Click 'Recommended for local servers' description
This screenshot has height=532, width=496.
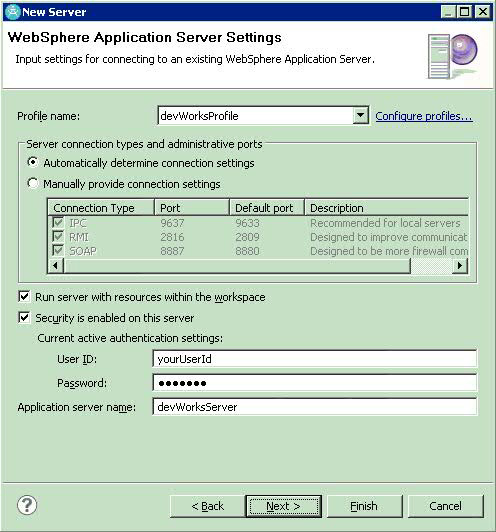385,223
